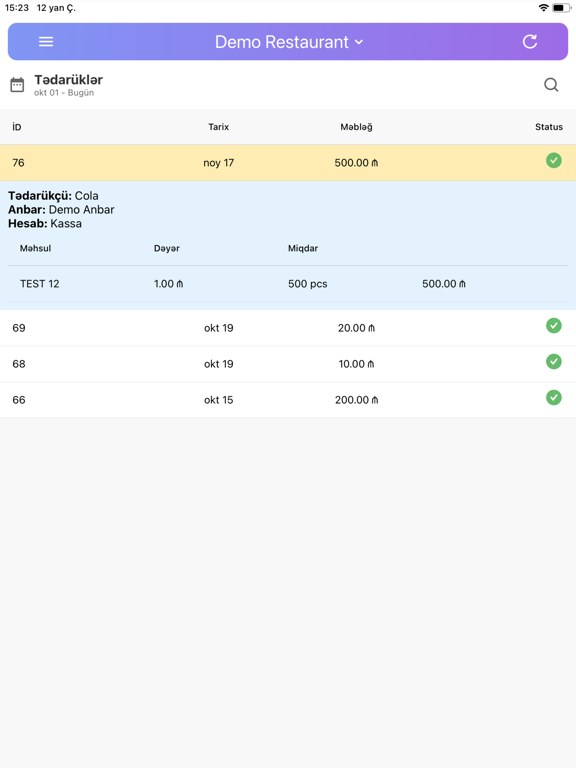The width and height of the screenshot is (576, 768).
Task: Select the TEST 12 product row
Action: point(288,284)
